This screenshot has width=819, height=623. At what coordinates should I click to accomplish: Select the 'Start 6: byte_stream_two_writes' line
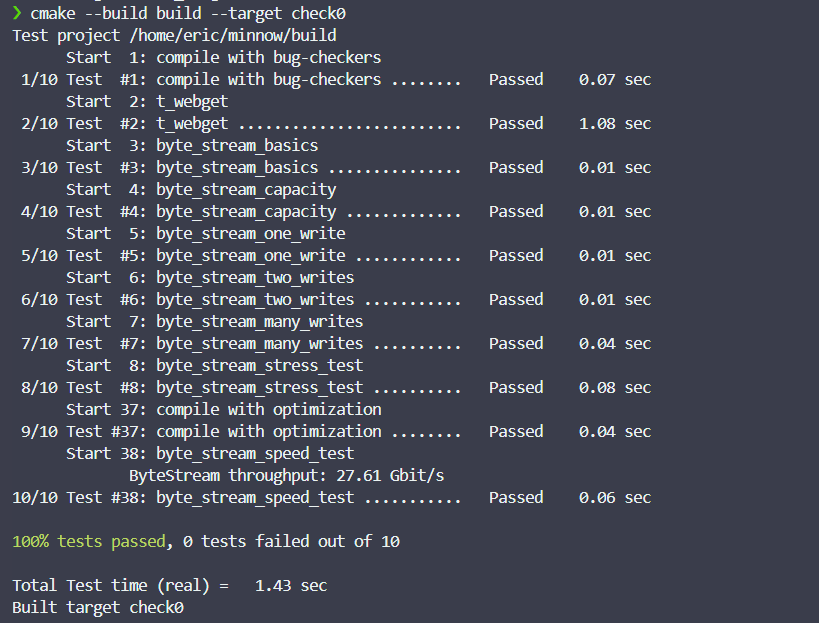[210, 277]
